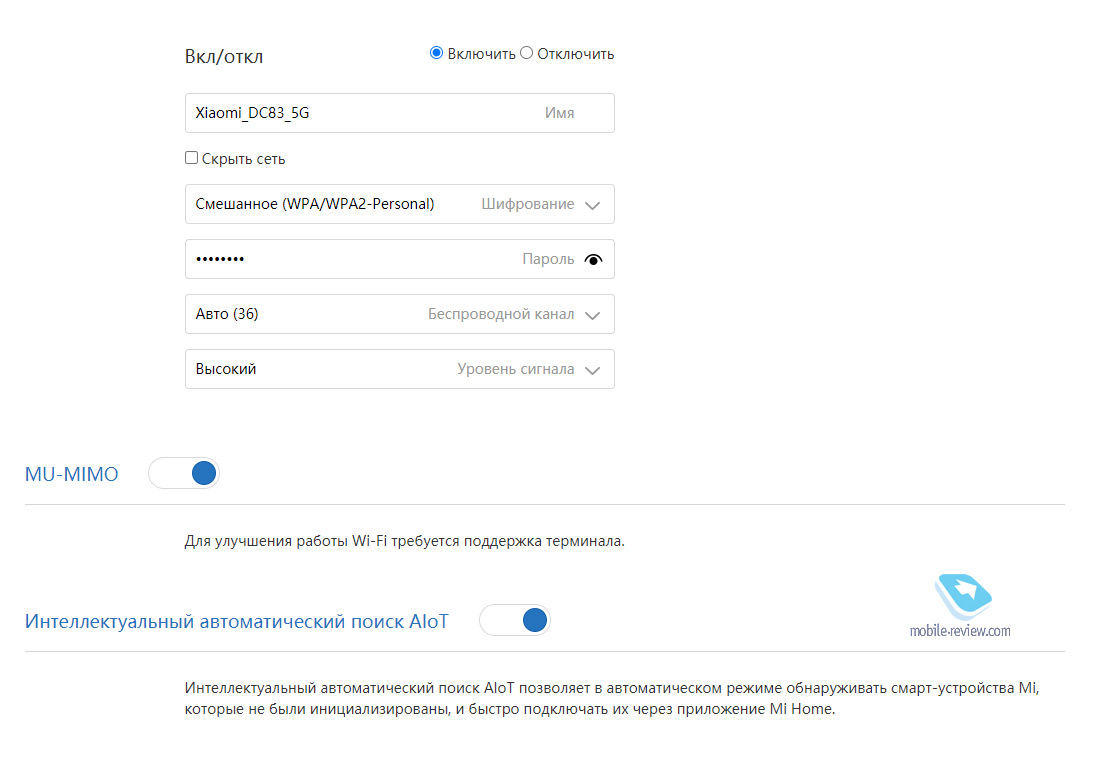
Task: Toggle the AIoT automatic search switch
Action: [514, 620]
